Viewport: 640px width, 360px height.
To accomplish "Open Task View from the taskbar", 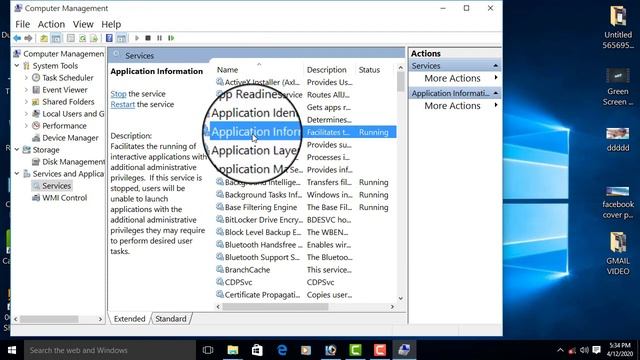I will [208, 350].
